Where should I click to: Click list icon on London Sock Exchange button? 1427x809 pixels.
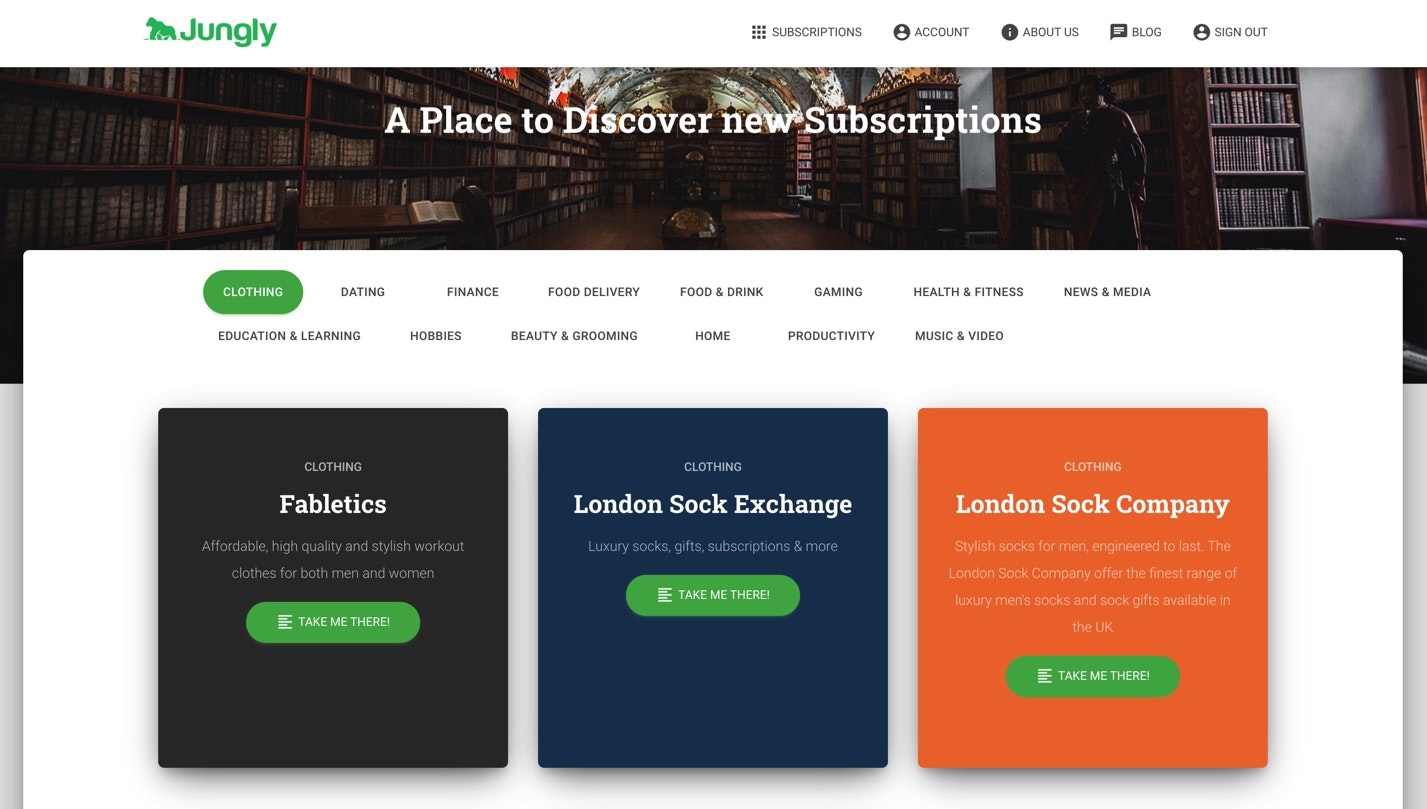click(665, 595)
